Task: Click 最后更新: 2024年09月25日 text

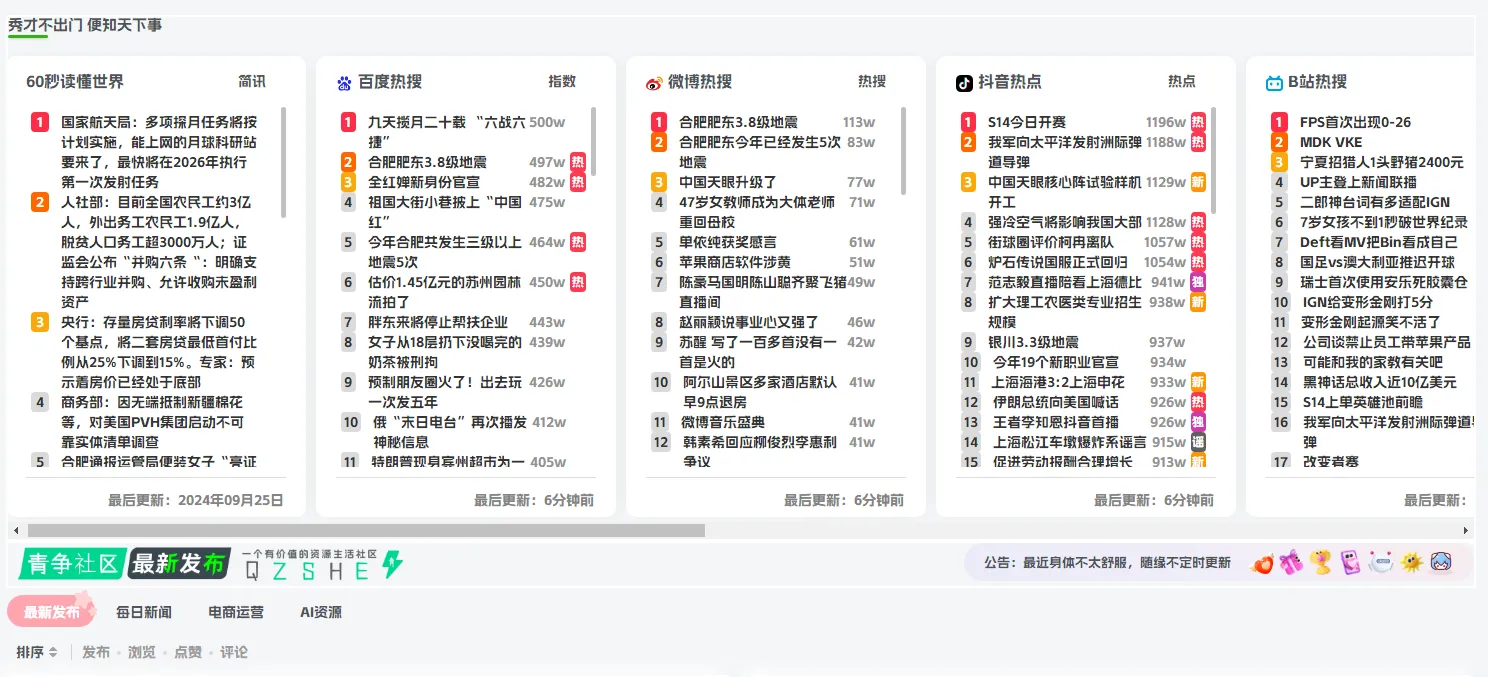Action: coord(196,500)
